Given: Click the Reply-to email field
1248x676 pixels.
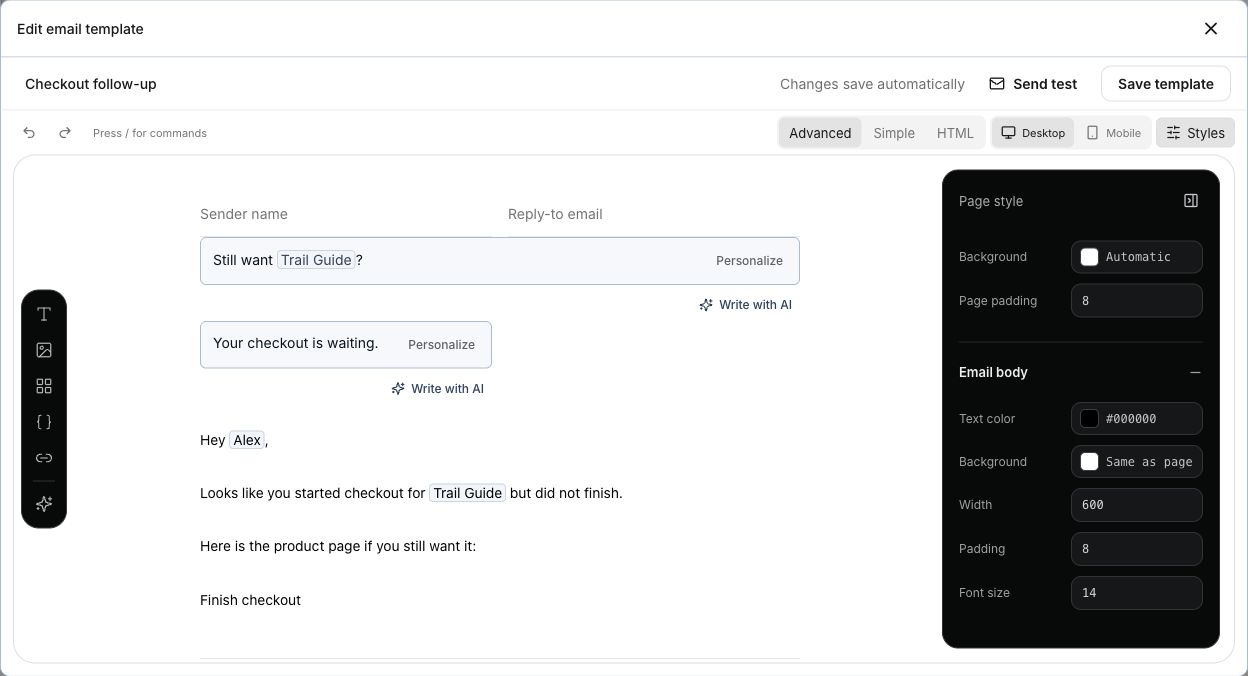Looking at the screenshot, I should [654, 214].
